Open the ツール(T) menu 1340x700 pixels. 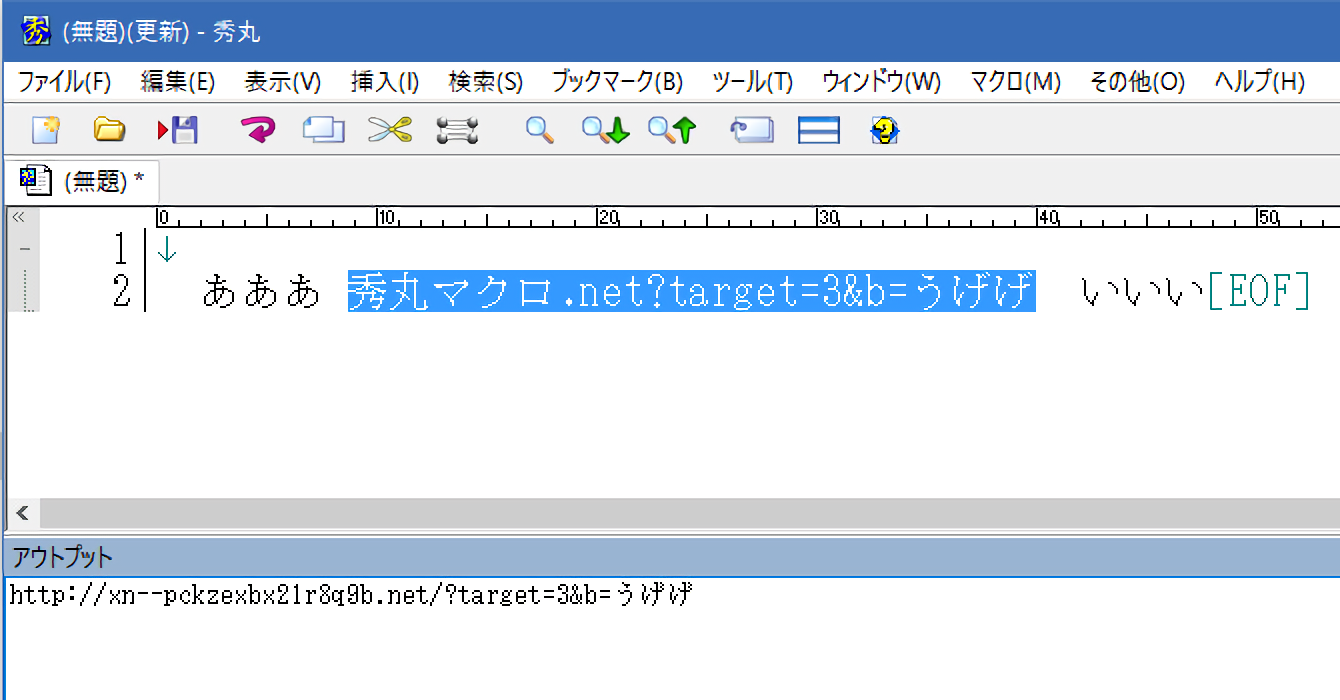(752, 82)
